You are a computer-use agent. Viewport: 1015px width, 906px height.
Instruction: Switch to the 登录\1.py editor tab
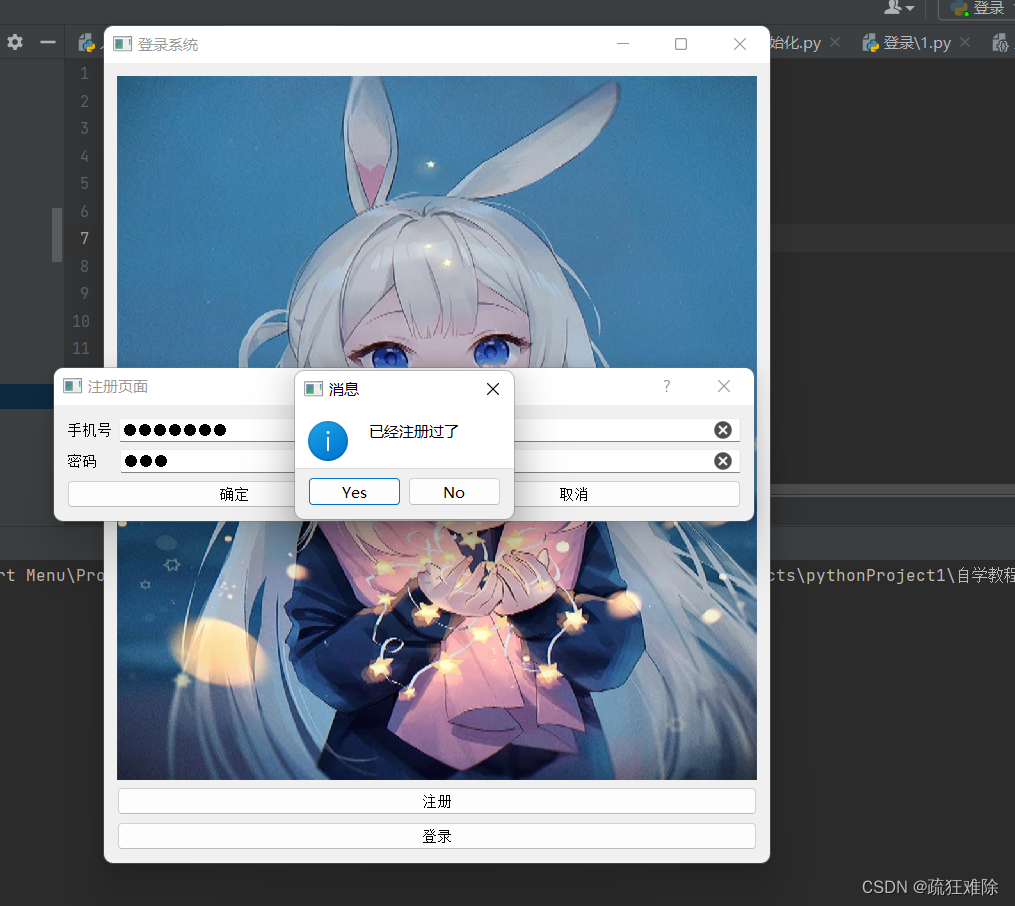click(917, 43)
